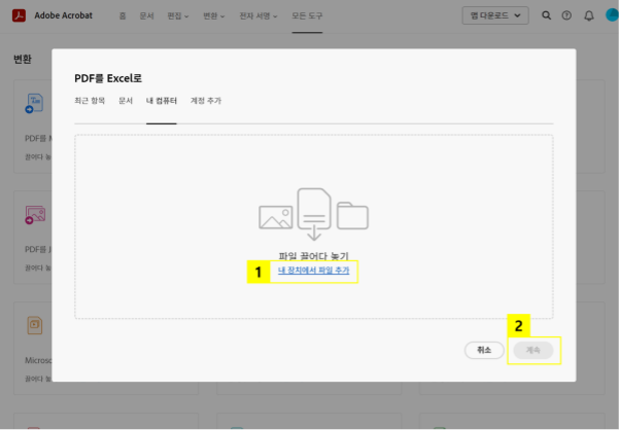Expand the 앱 다운로드 dropdown
Screen dimensions: 620x431
495,15
